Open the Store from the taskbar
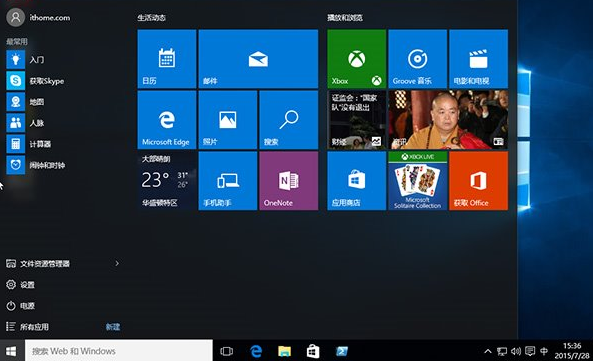This screenshot has width=593, height=361. (313, 352)
